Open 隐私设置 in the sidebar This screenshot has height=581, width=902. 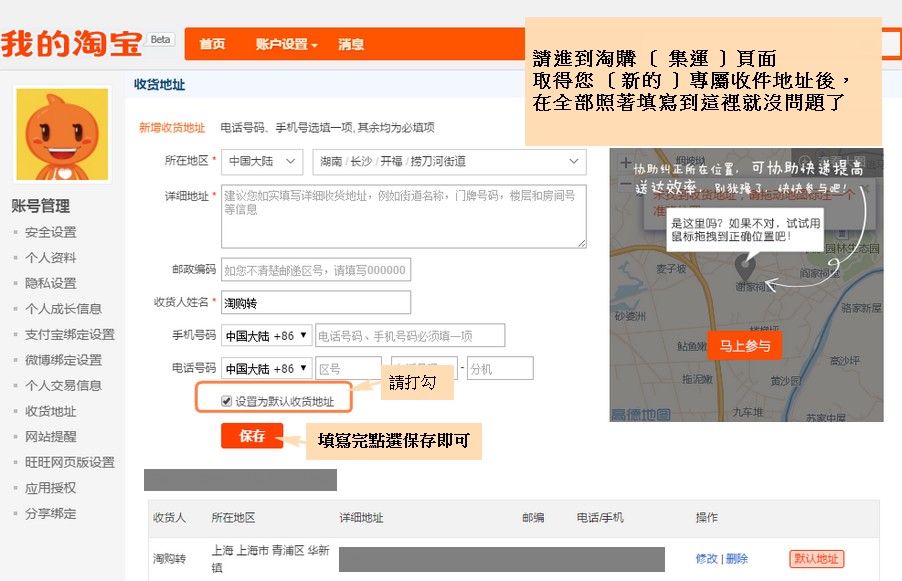point(51,283)
